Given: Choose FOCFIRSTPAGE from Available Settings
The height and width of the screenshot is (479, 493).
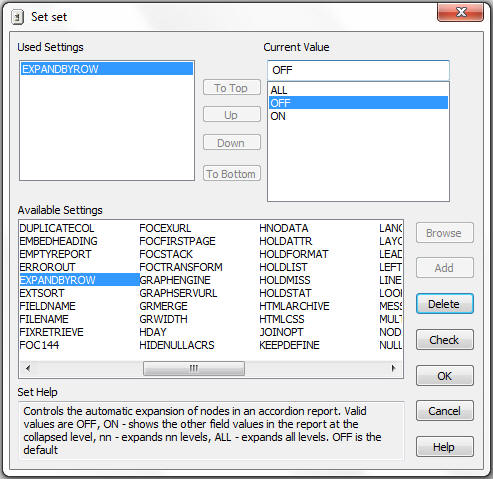Looking at the screenshot, I should point(177,241).
